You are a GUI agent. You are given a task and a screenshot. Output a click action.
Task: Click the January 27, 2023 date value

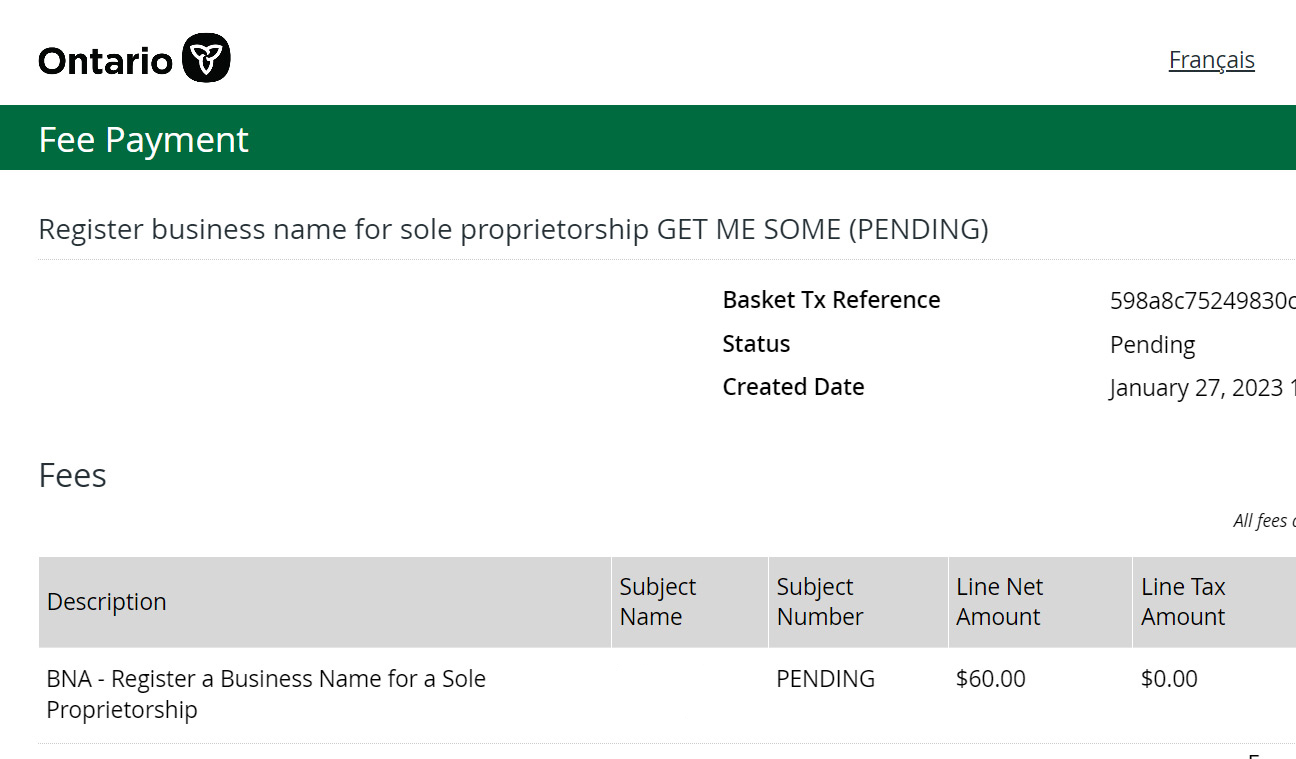1201,388
